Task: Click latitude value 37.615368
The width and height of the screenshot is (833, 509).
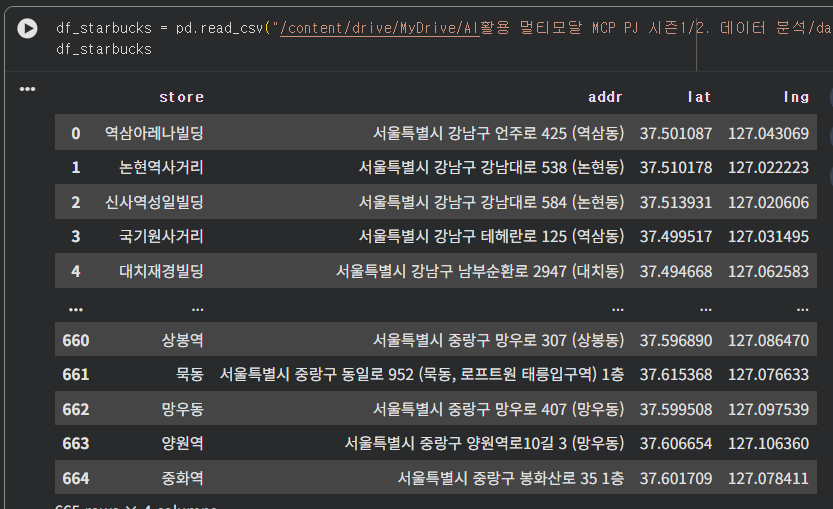Action: [x=676, y=375]
